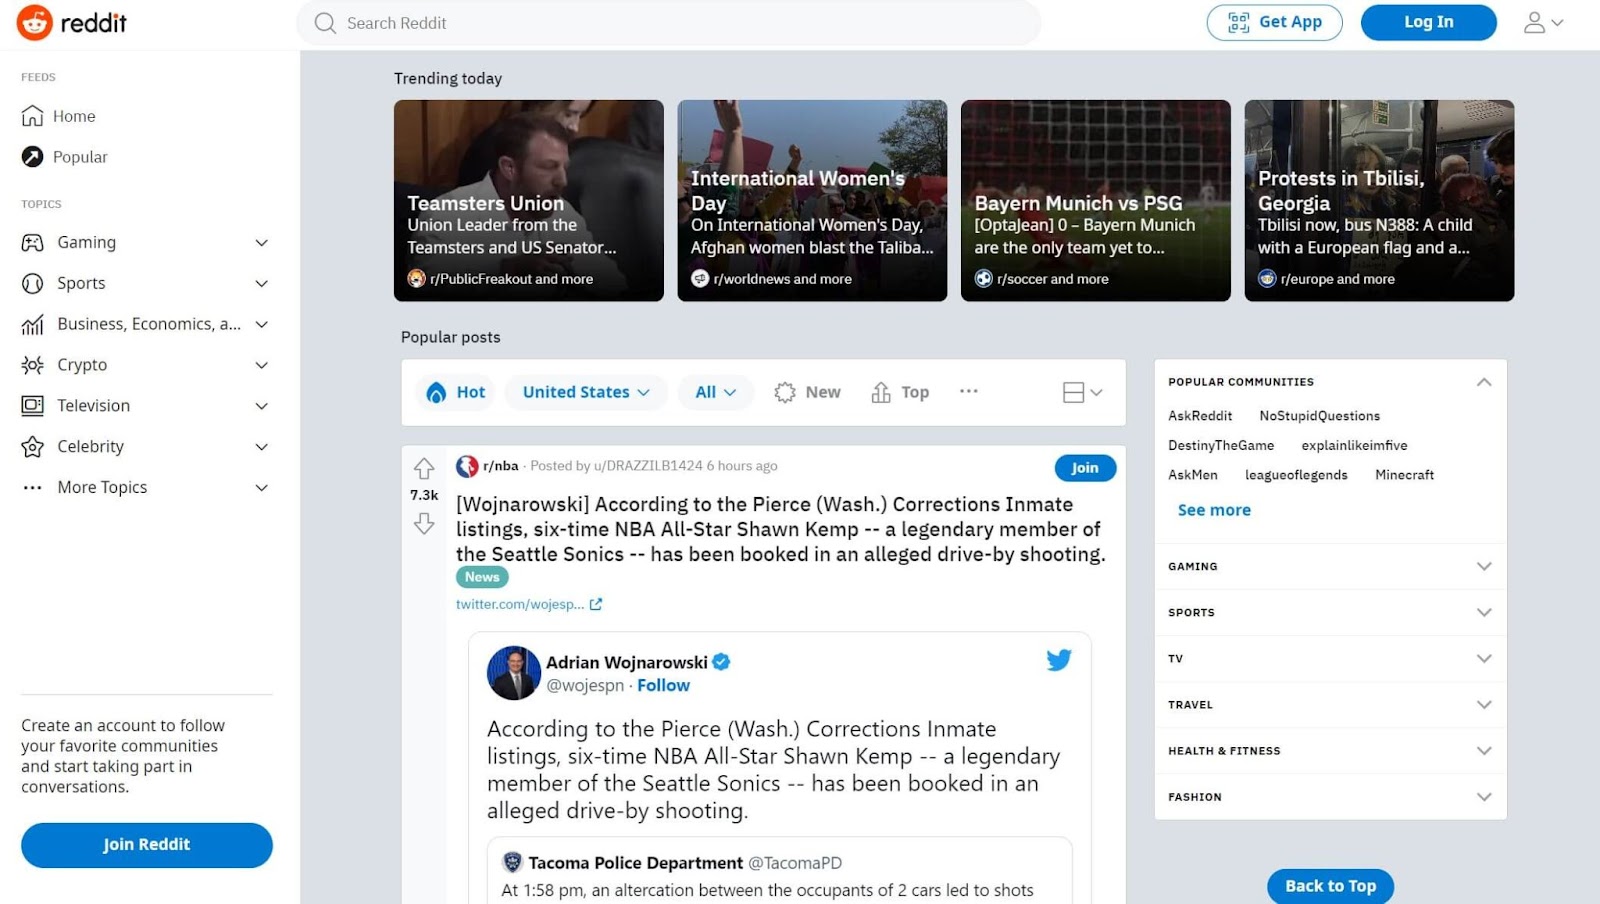
Task: Click the Minecraft community link
Action: (x=1404, y=475)
